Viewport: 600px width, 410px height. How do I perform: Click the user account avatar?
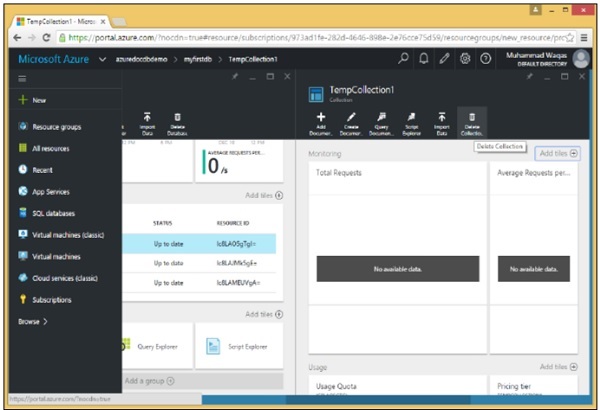point(581,59)
